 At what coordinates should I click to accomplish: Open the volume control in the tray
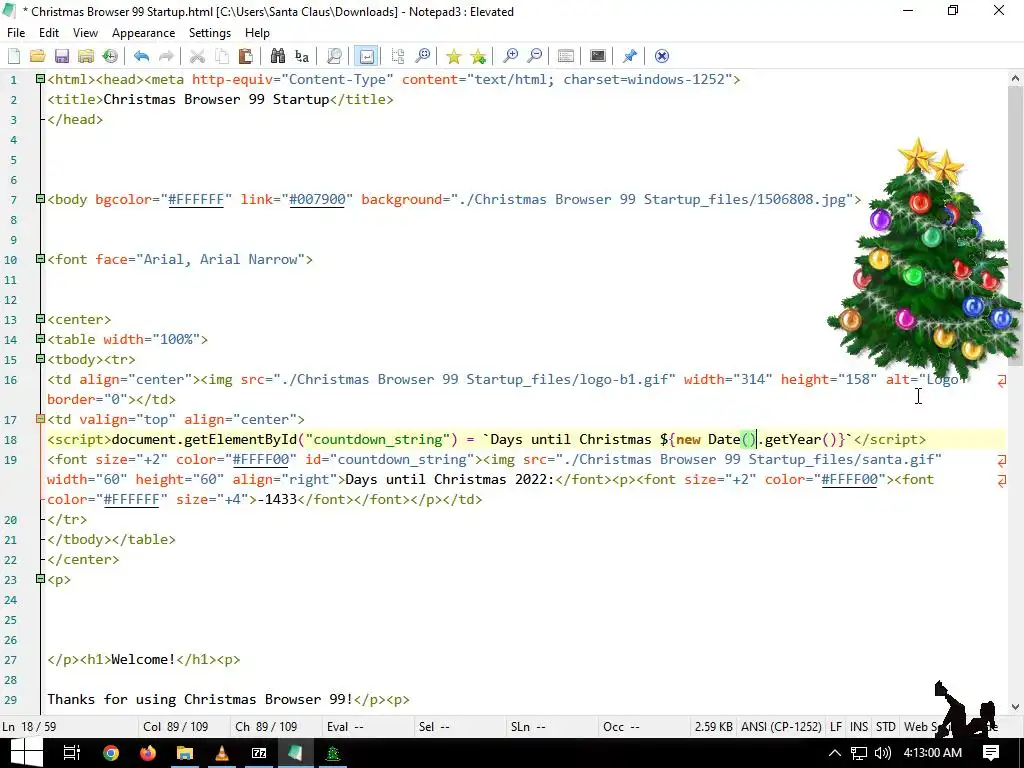(x=882, y=753)
